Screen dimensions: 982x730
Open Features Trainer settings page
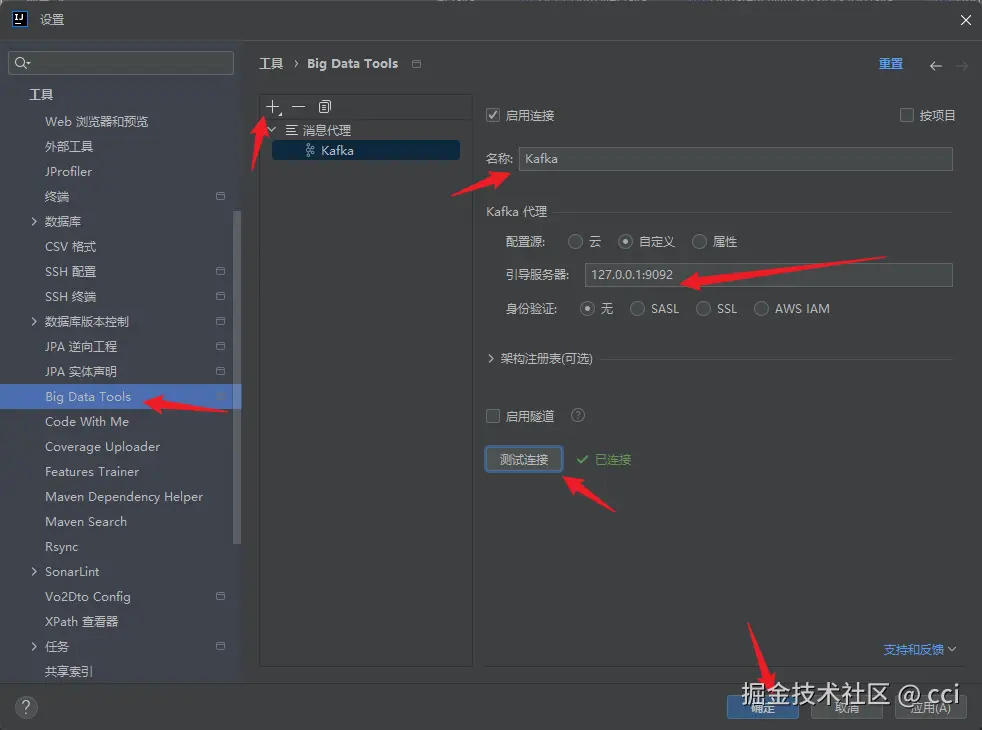(92, 471)
